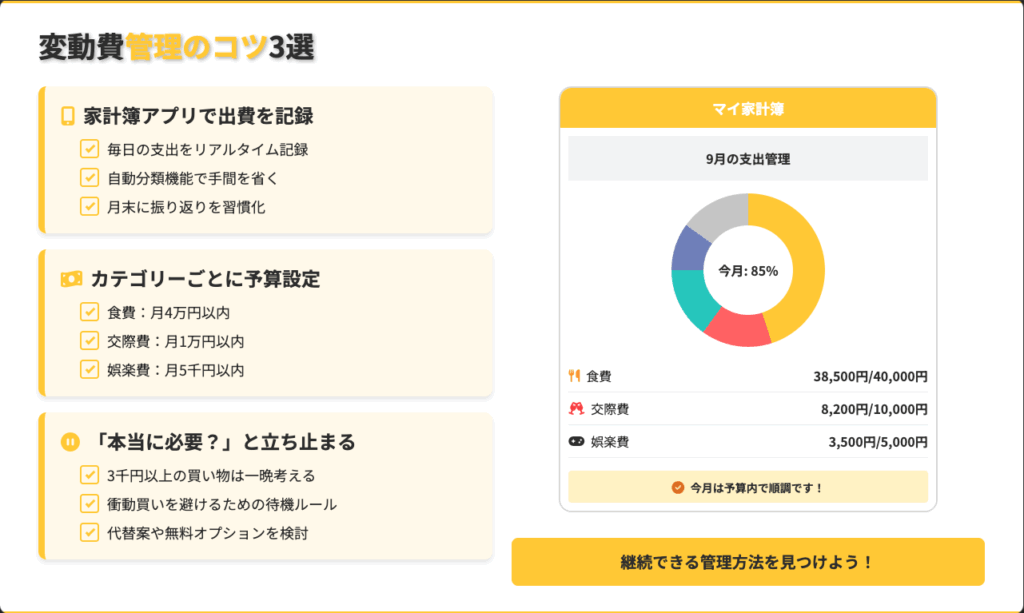The image size is (1024, 613).
Task: Select the 9月の支出管理 section header
Action: [x=748, y=158]
